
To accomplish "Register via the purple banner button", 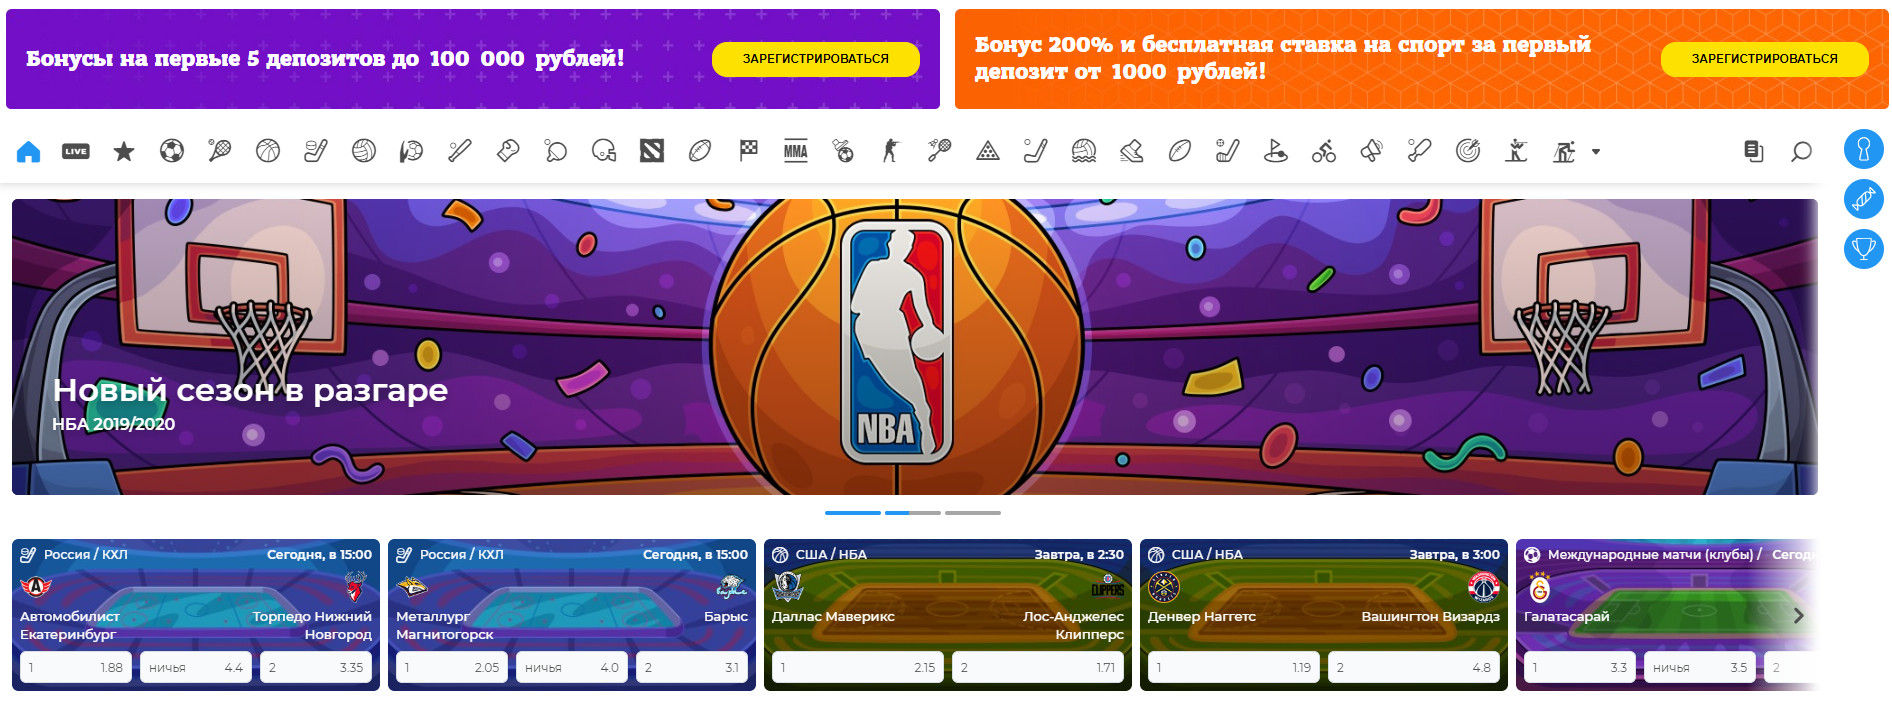I will point(816,59).
